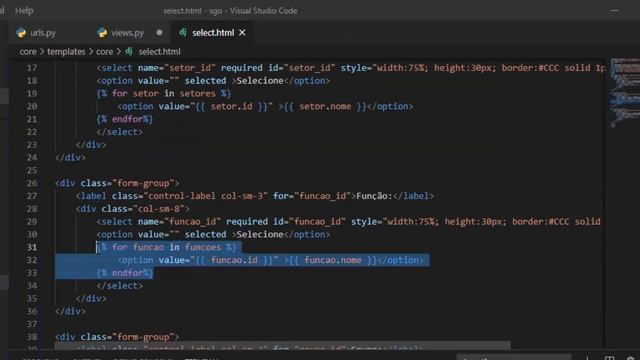Click the Django icon on select.html tab

coord(183,32)
